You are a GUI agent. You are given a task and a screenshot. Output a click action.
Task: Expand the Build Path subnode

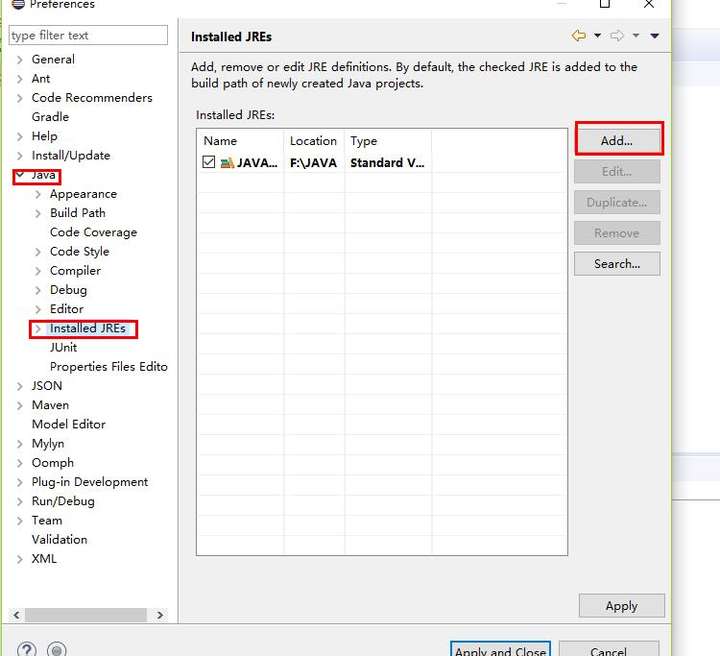[x=38, y=213]
